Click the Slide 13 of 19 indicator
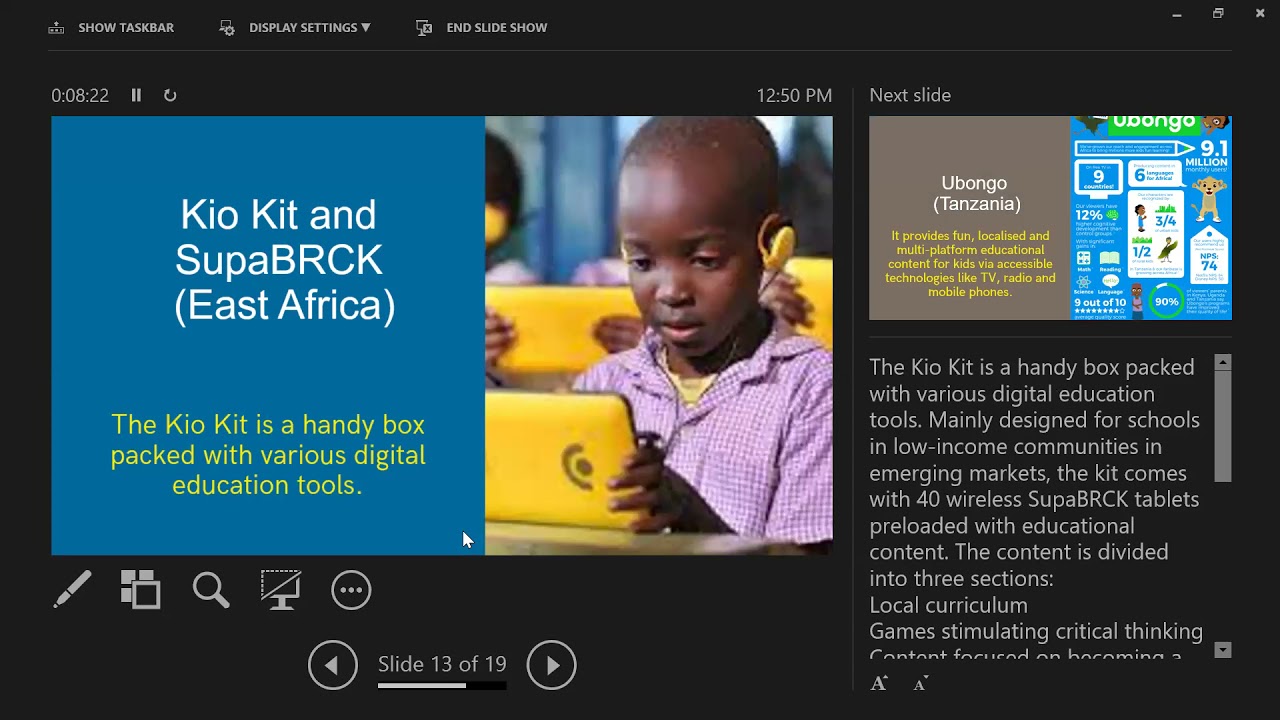The image size is (1280, 720). click(x=442, y=664)
